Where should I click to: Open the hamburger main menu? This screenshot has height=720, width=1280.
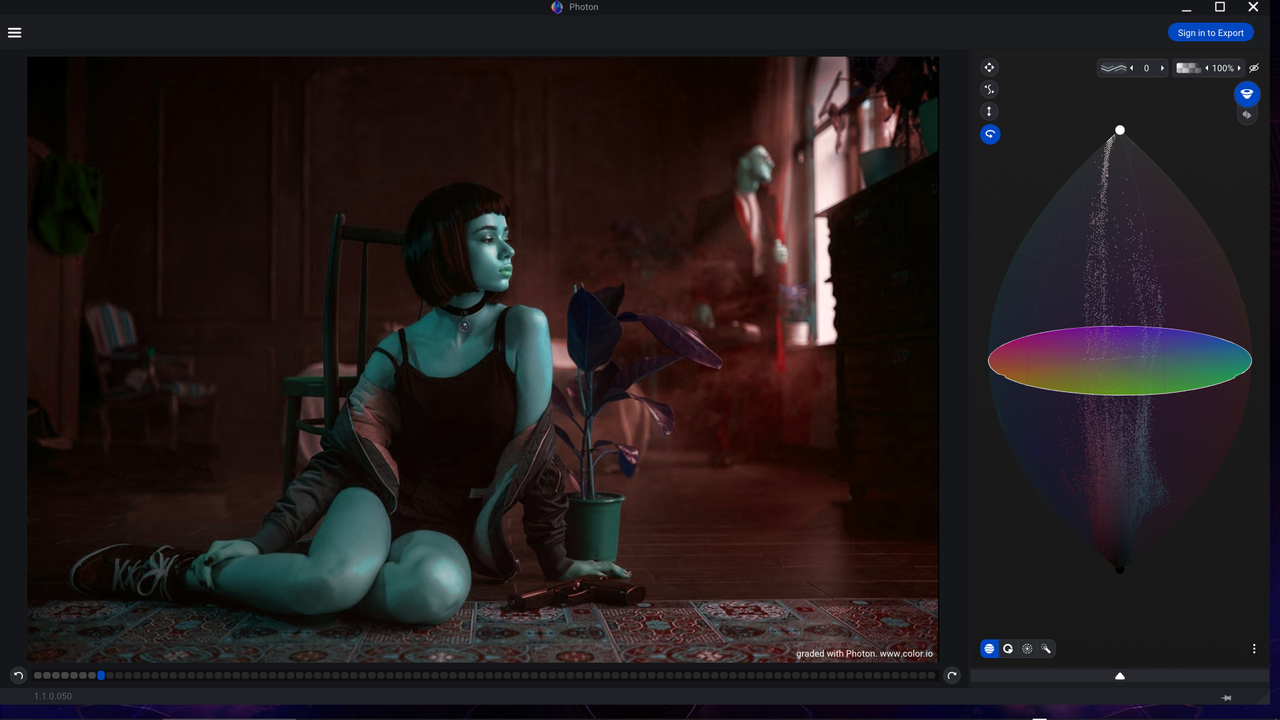coord(14,32)
